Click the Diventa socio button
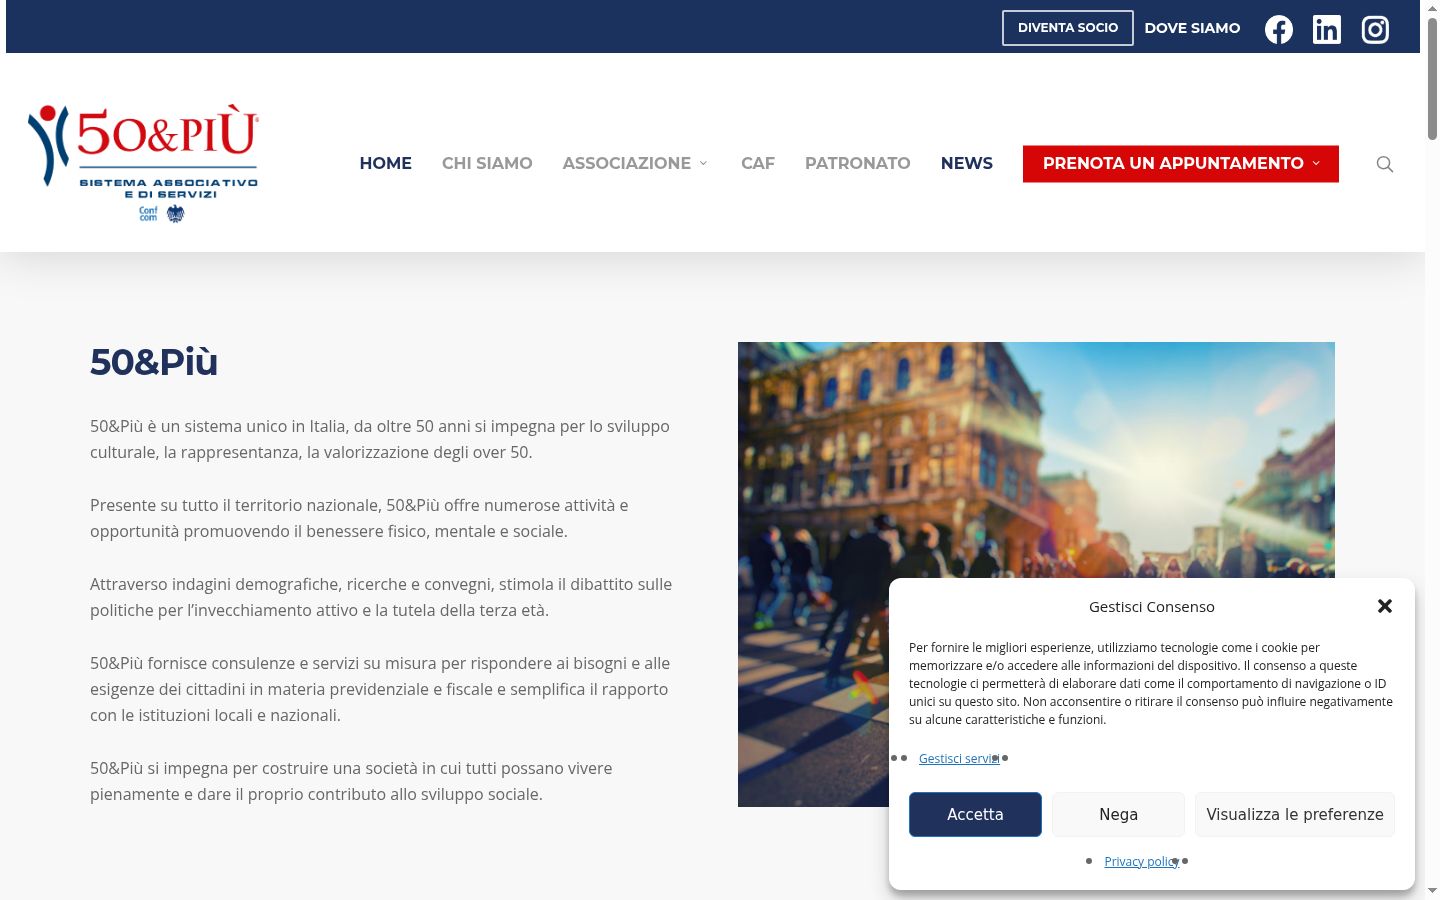This screenshot has width=1440, height=900. click(1068, 28)
